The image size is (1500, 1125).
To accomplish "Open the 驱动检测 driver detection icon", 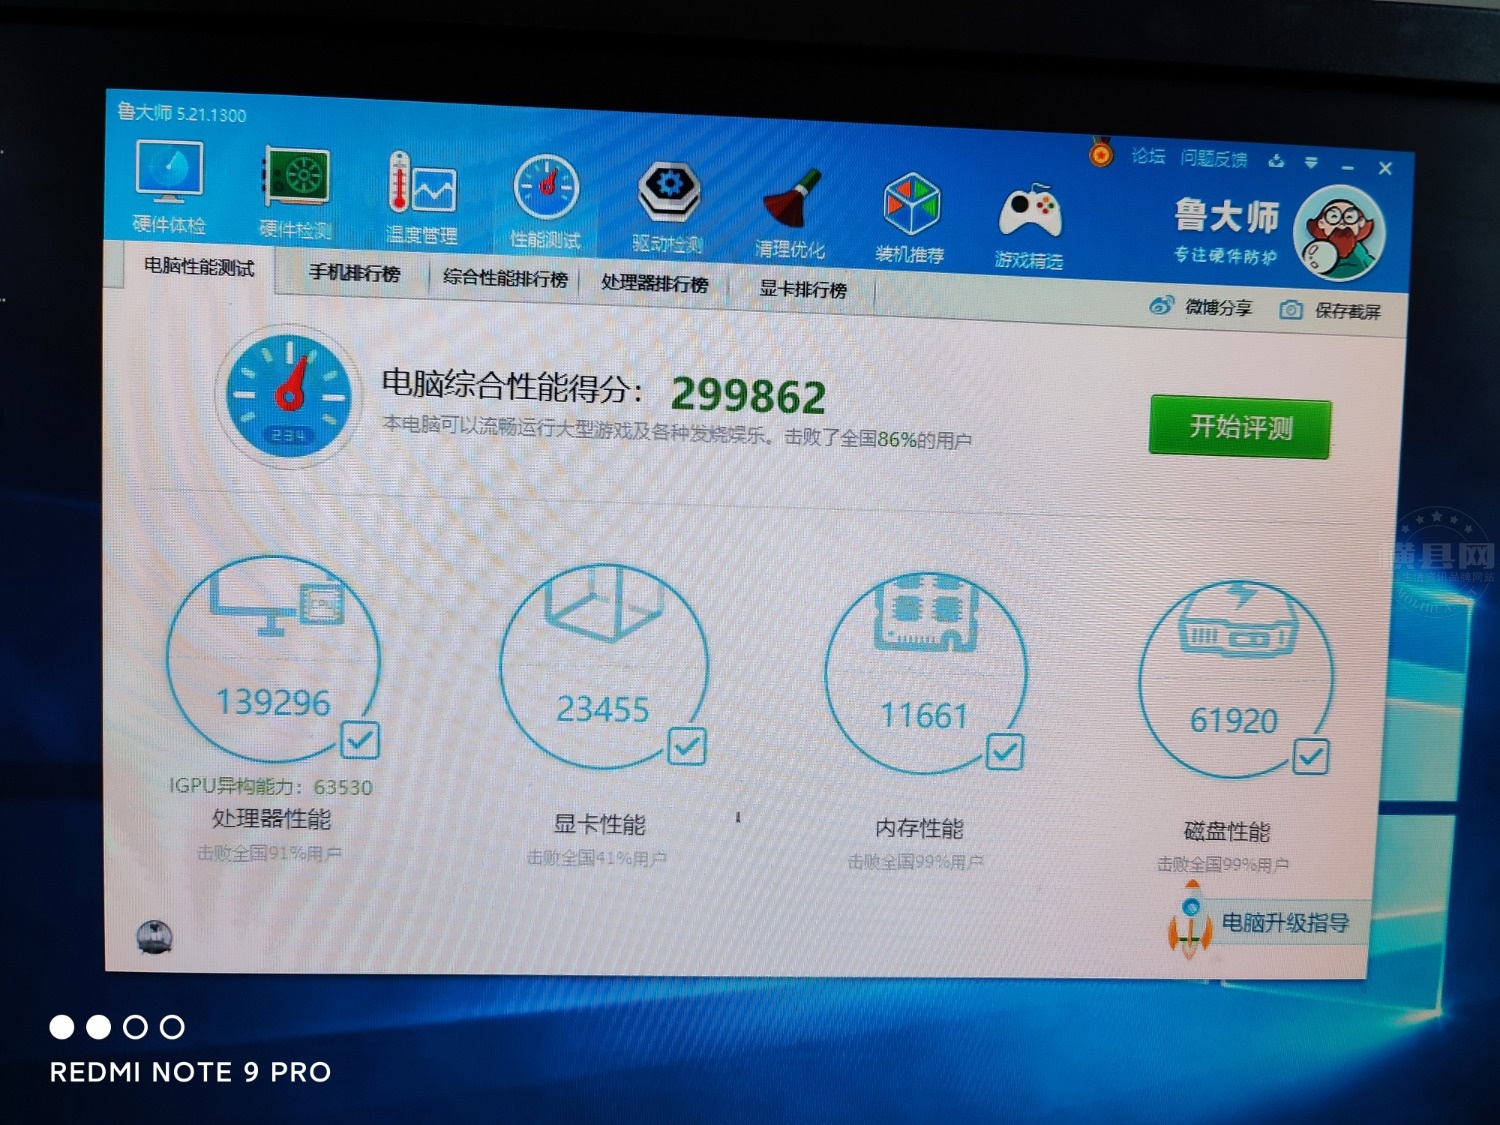I will point(668,206).
